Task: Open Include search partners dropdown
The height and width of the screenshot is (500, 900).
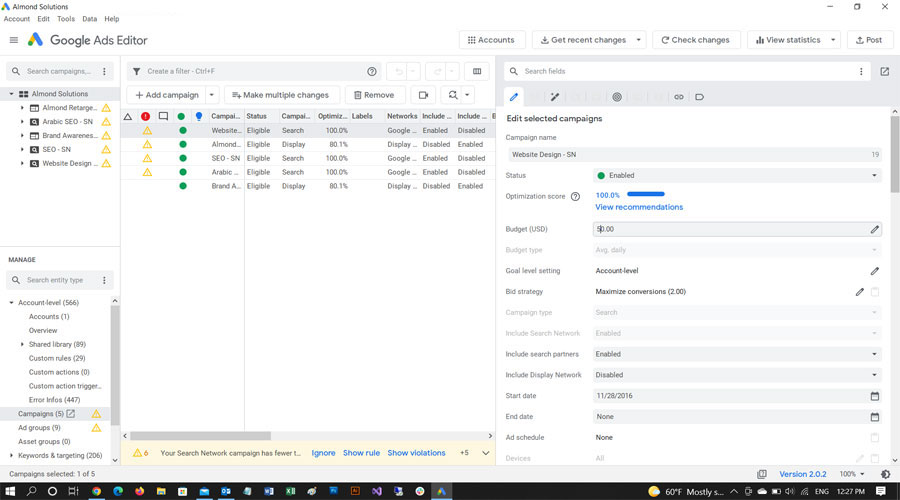Action: tap(737, 354)
